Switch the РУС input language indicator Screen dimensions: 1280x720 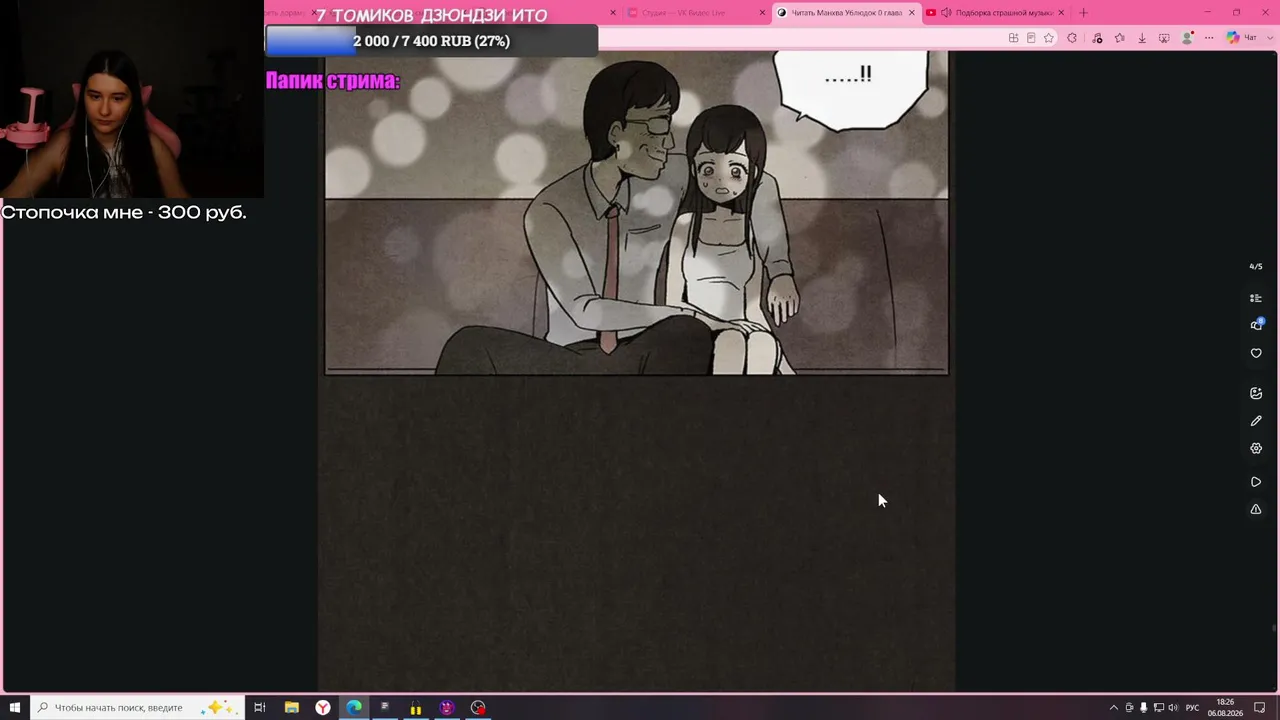(x=1192, y=708)
